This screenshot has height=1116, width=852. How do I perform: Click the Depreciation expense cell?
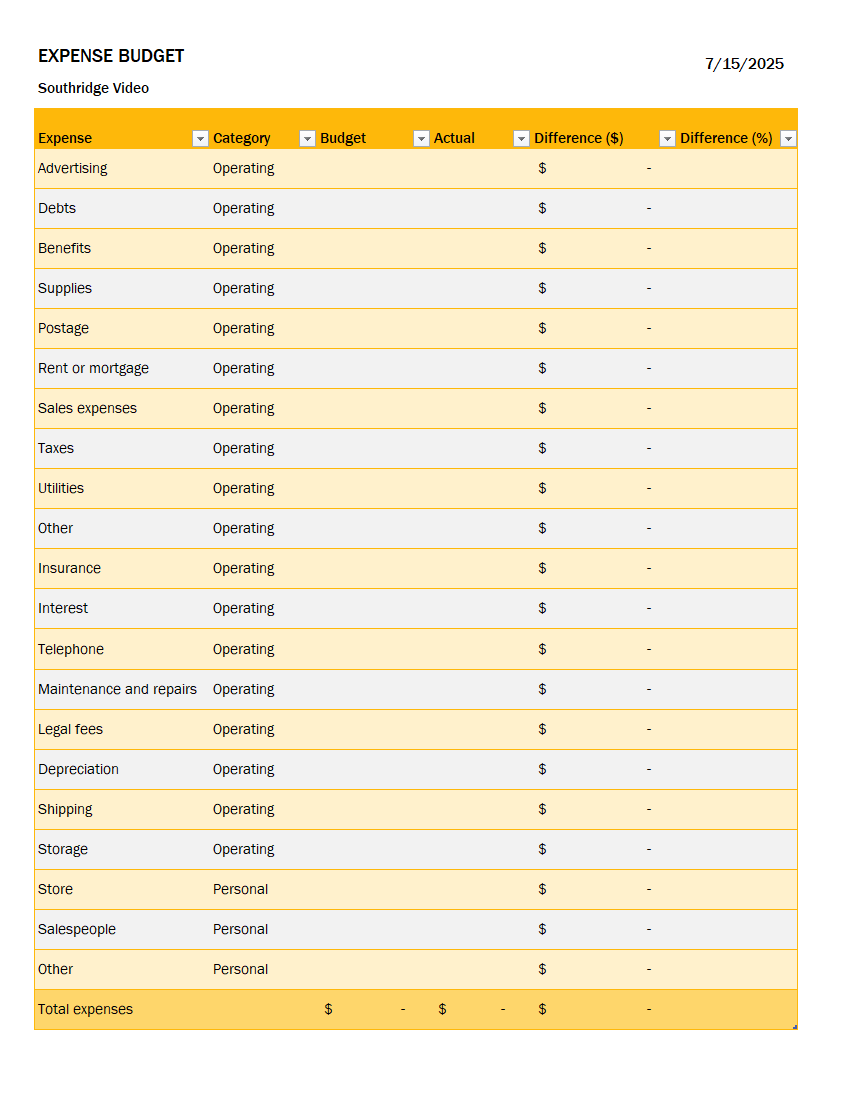click(78, 769)
